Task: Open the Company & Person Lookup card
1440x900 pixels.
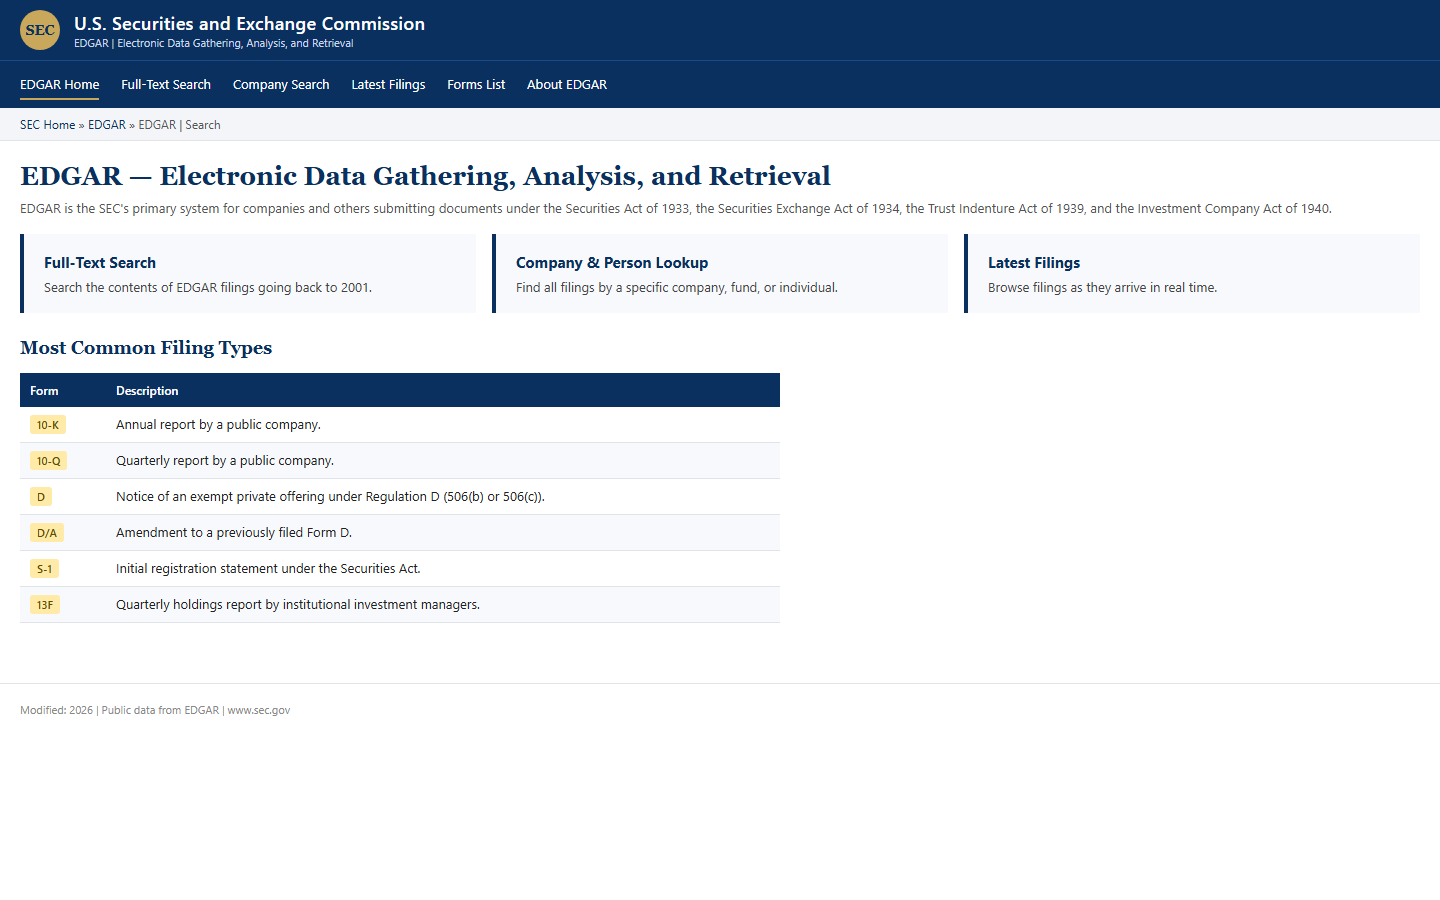Action: (720, 274)
